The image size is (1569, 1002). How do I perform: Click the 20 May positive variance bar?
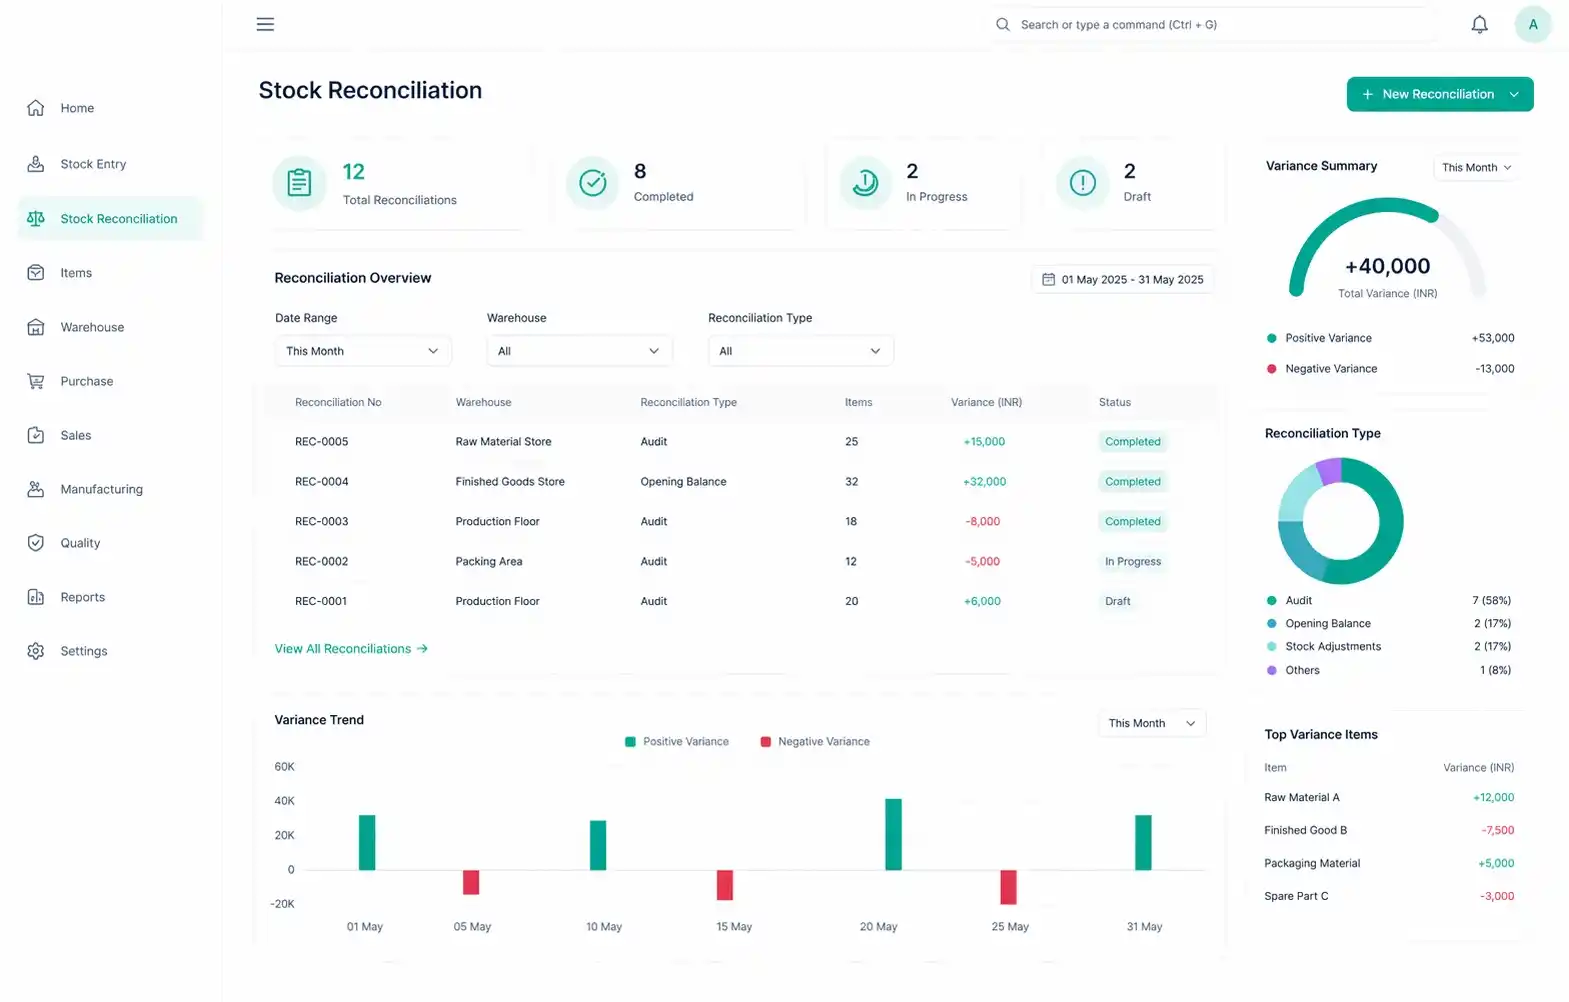893,834
